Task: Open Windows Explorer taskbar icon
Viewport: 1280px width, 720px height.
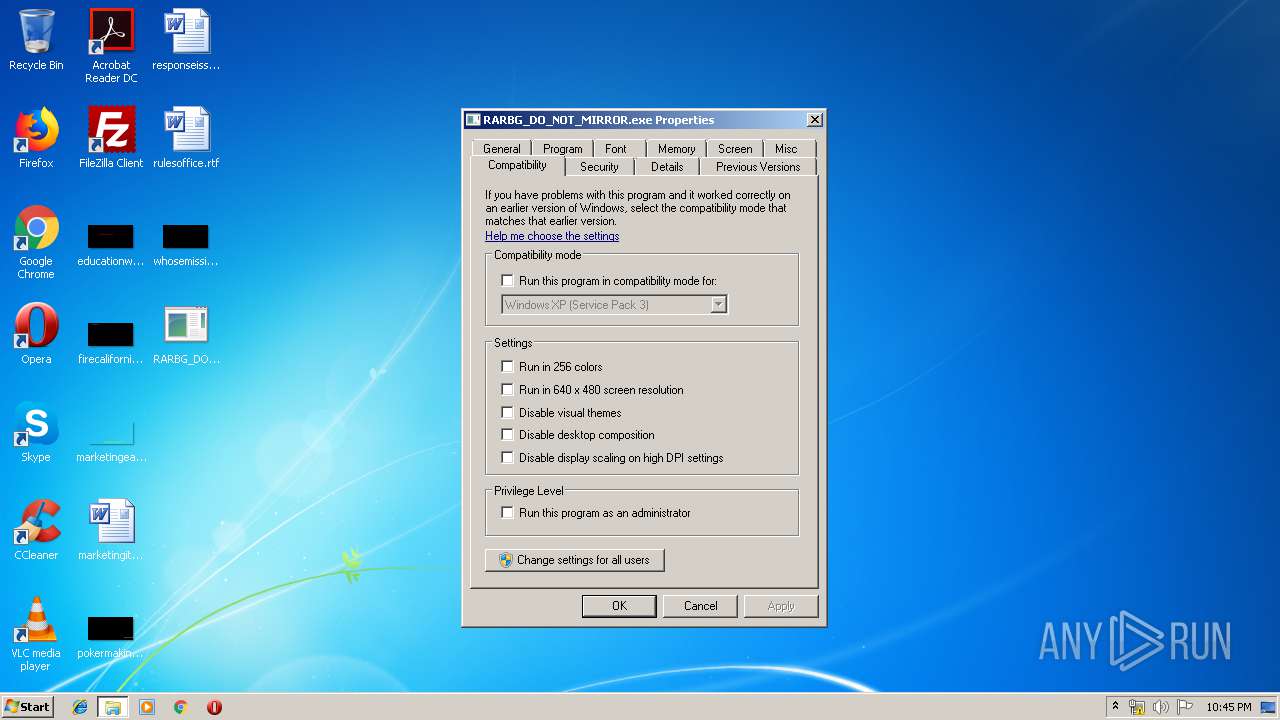Action: tap(112, 707)
